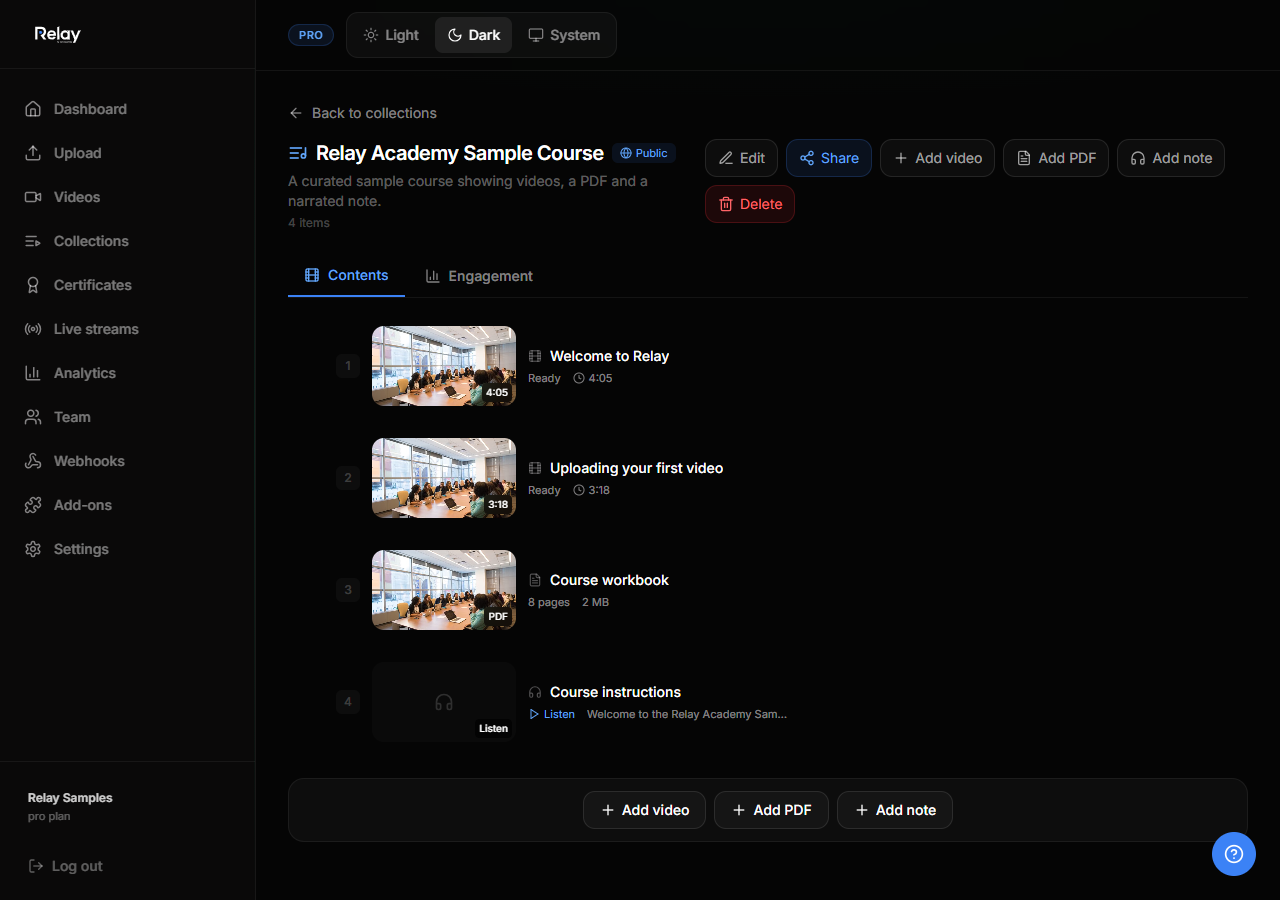Delete the collection
The height and width of the screenshot is (900, 1280).
point(750,204)
